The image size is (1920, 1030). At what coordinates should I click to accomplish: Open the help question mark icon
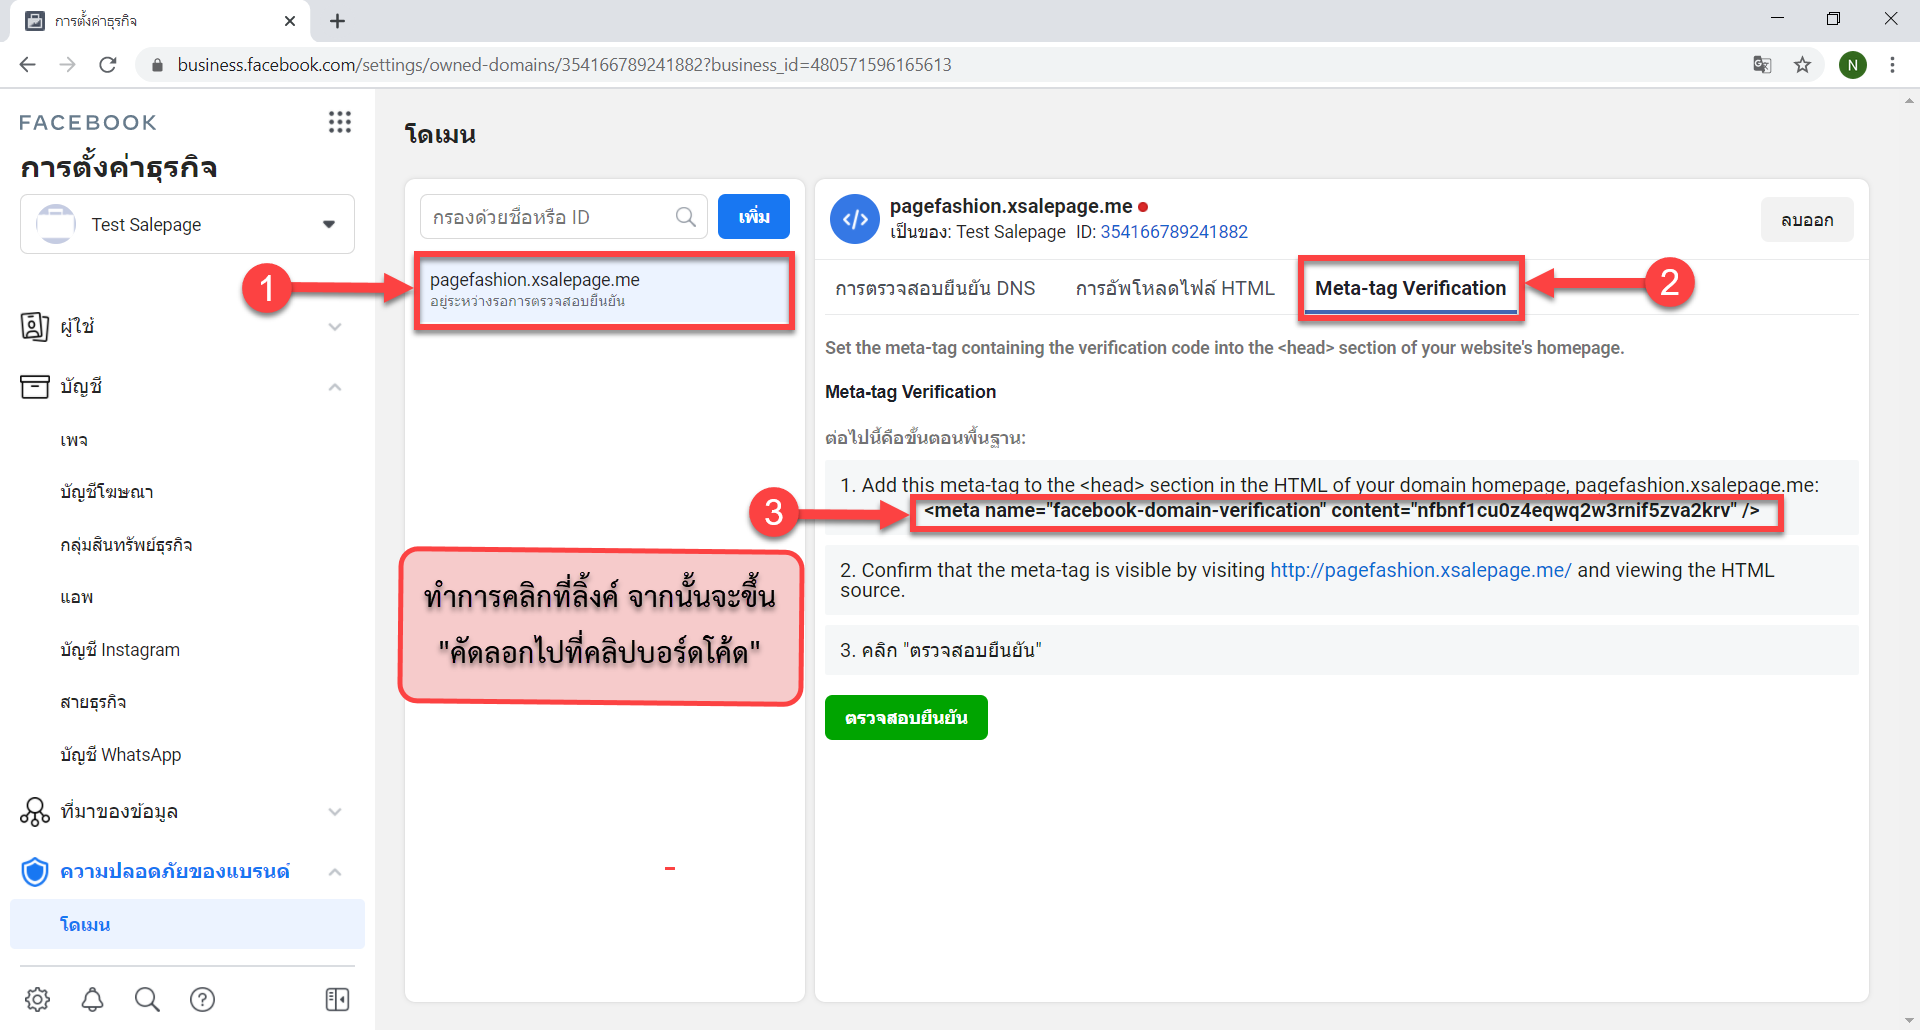(202, 999)
